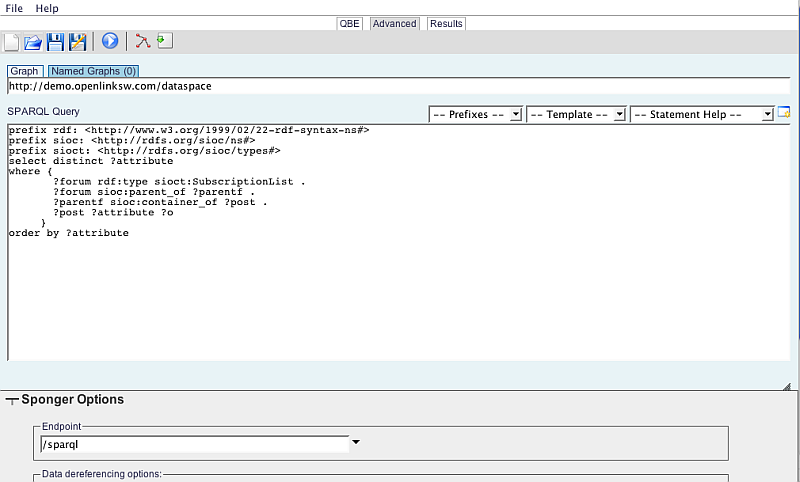Click the 'order by ?attribute' line
The width and height of the screenshot is (800, 482).
(69, 233)
